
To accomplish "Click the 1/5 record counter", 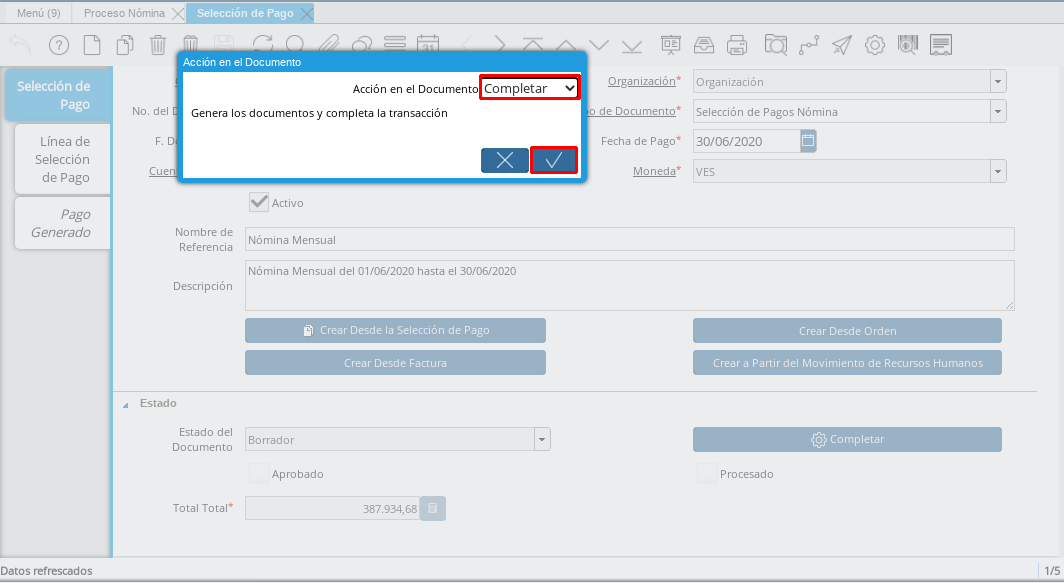I will (1051, 571).
